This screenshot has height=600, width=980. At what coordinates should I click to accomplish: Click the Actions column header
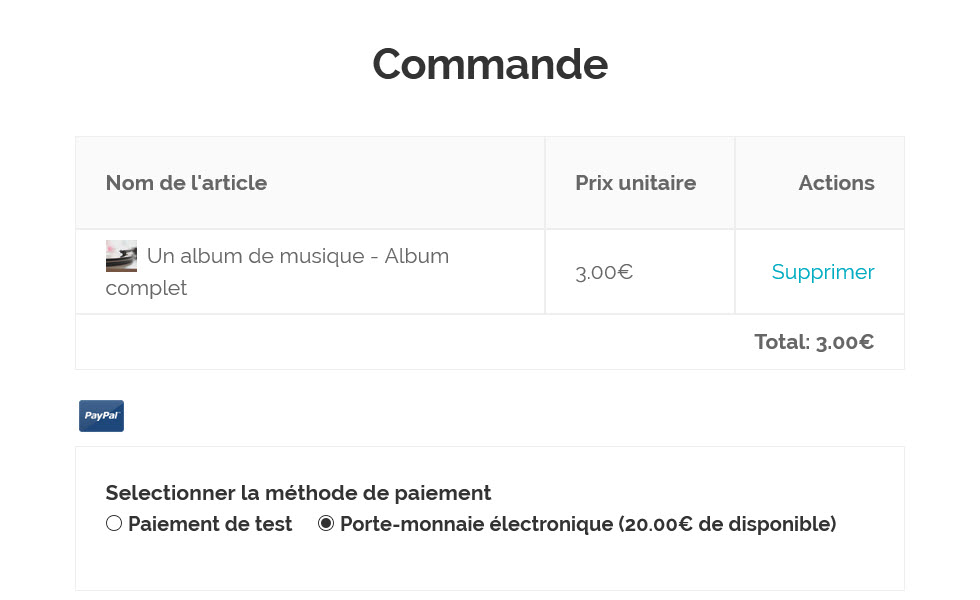click(x=836, y=183)
